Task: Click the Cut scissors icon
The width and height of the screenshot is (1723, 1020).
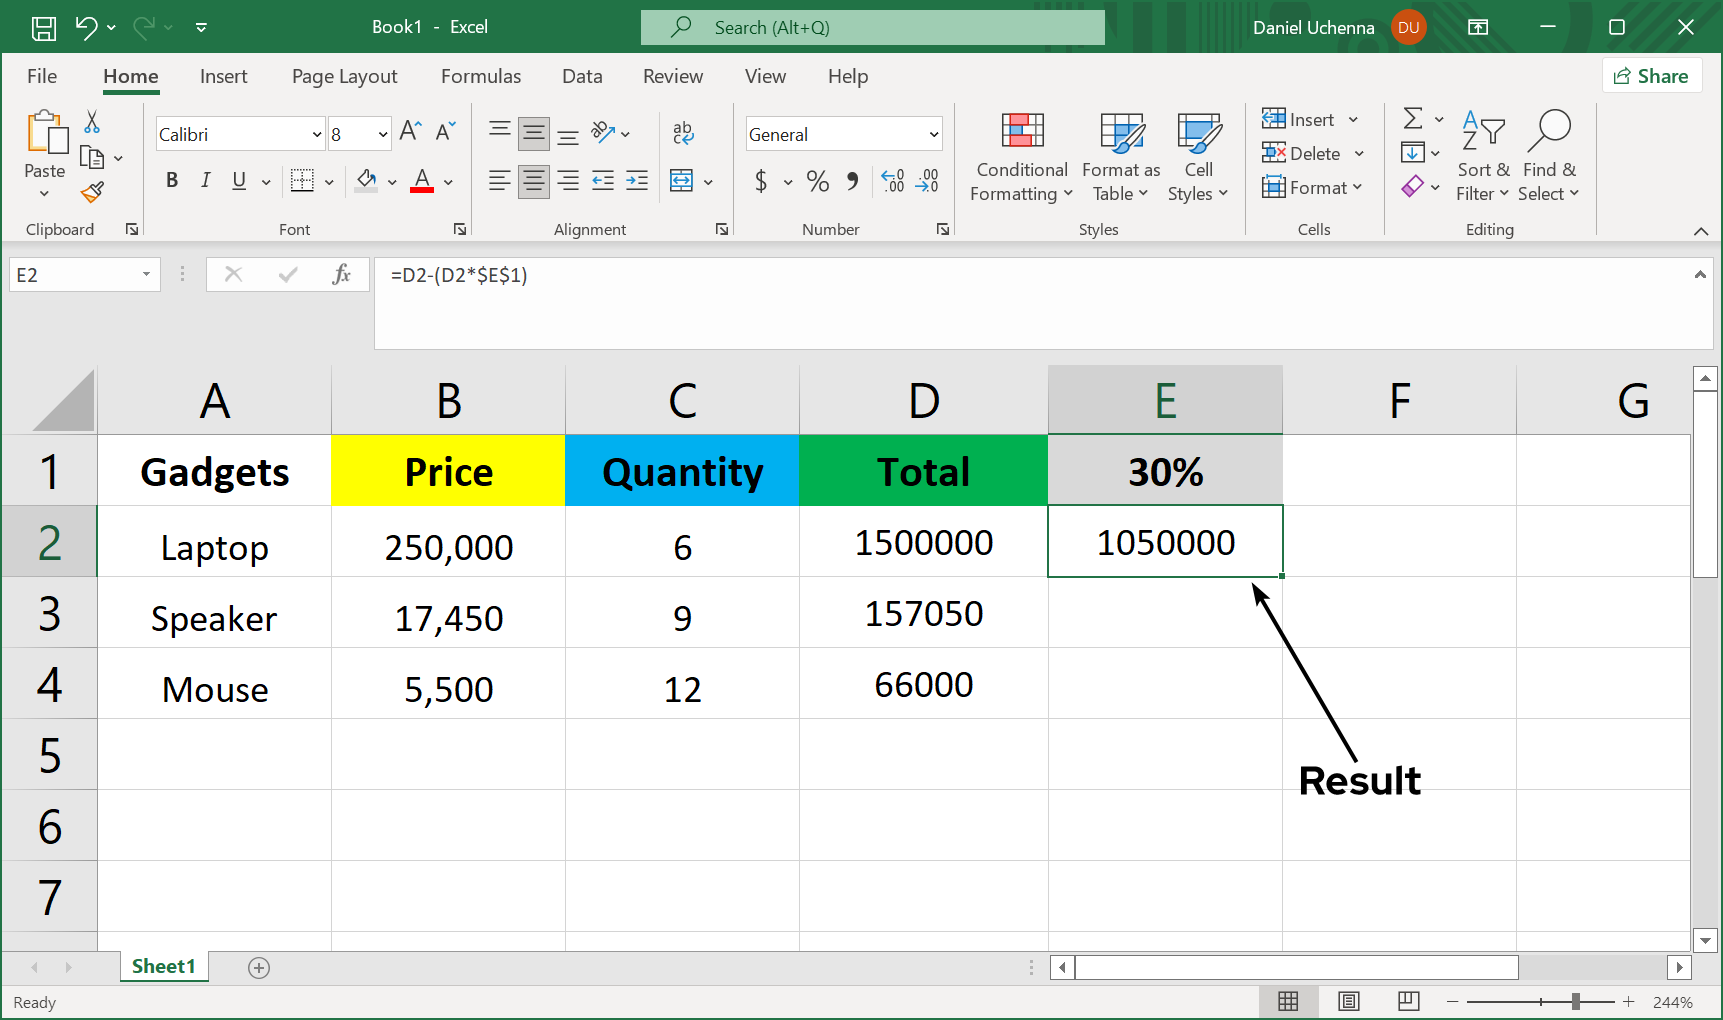Action: coord(92,122)
